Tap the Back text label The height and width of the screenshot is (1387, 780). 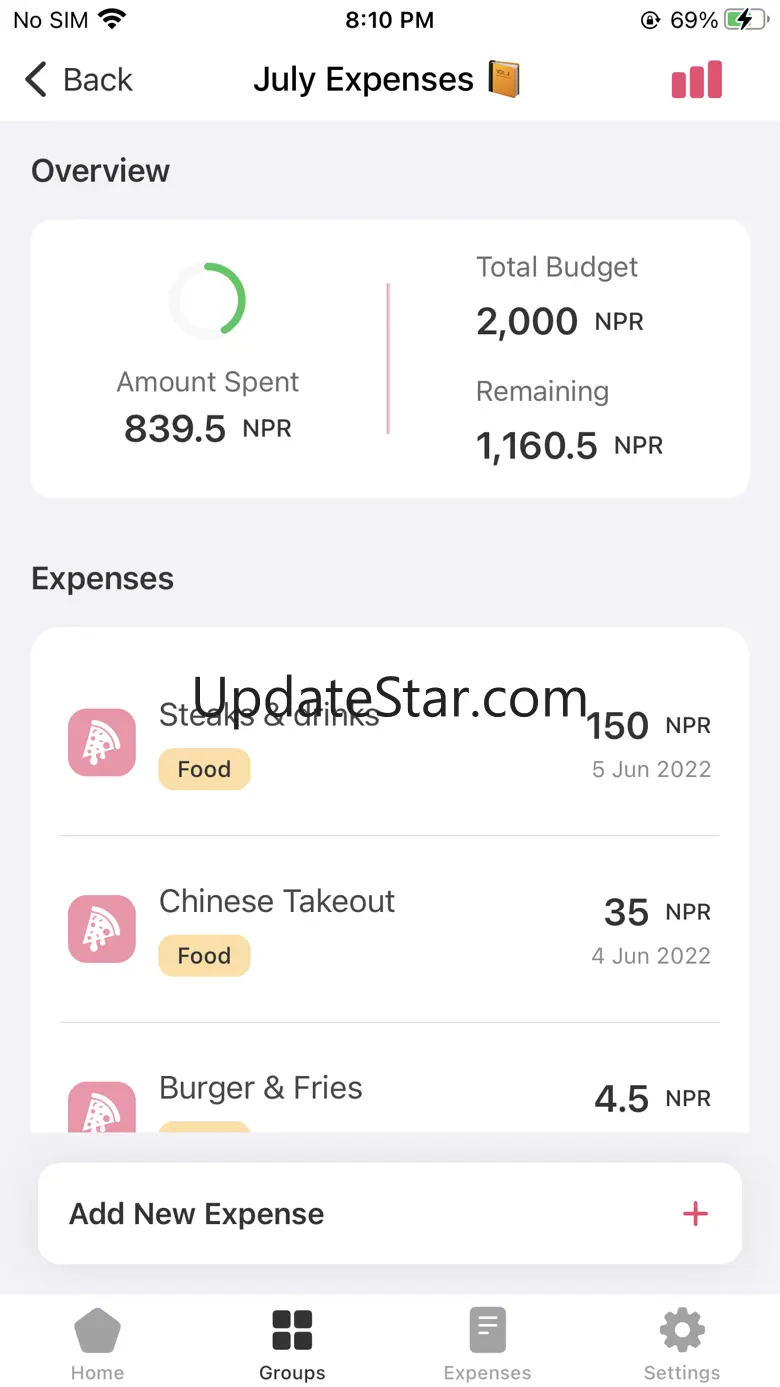click(x=98, y=80)
